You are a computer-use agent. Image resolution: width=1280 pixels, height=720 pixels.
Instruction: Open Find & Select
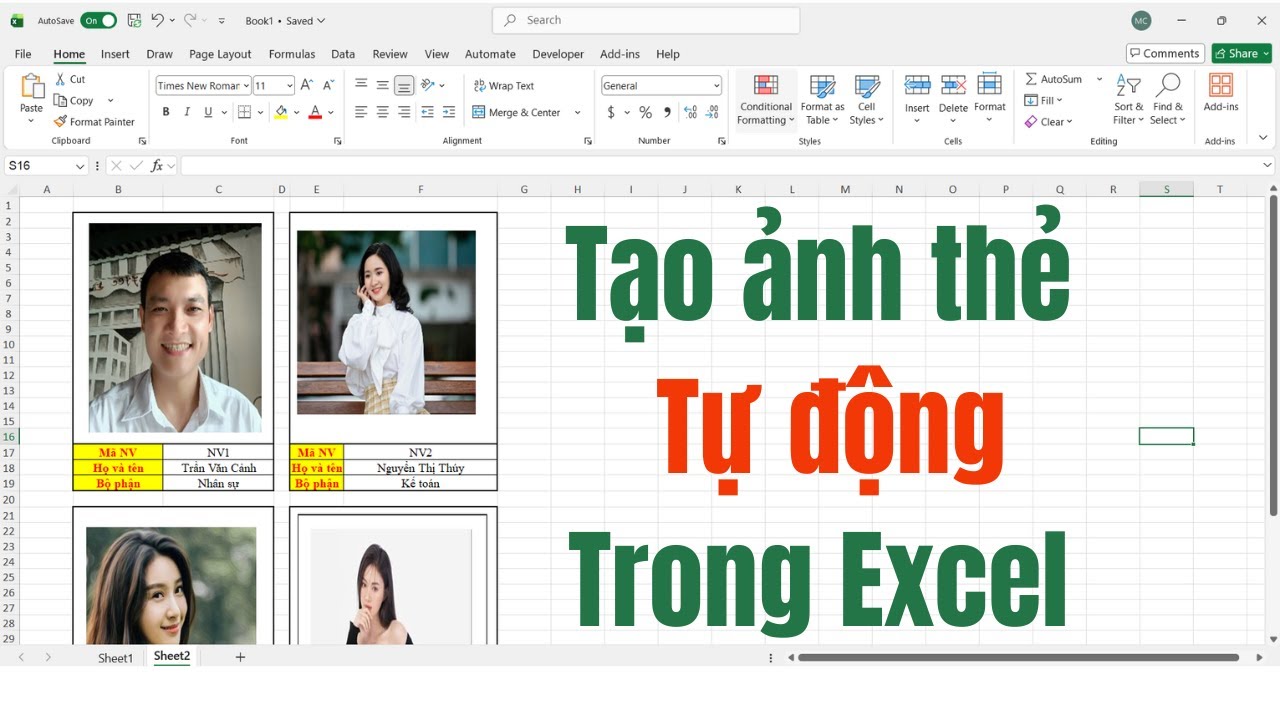[x=1168, y=100]
